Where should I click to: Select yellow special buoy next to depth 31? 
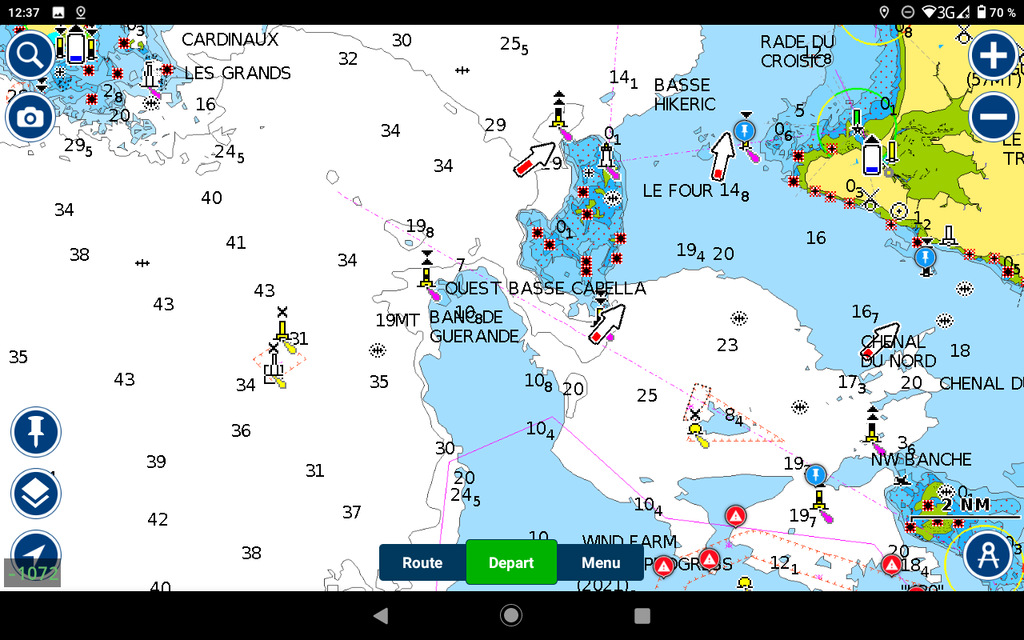pos(282,326)
